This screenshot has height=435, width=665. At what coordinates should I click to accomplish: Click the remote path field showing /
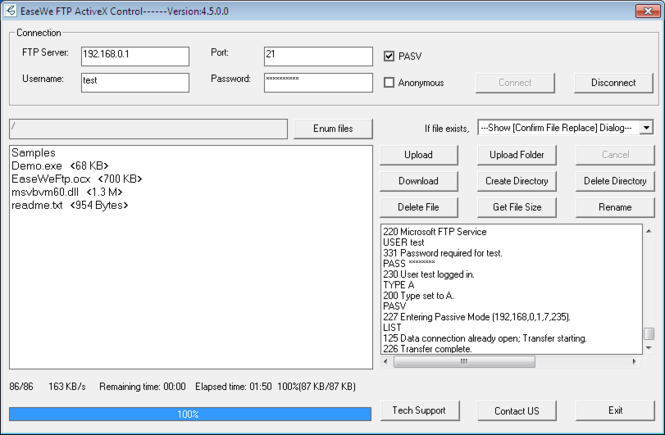click(x=148, y=129)
